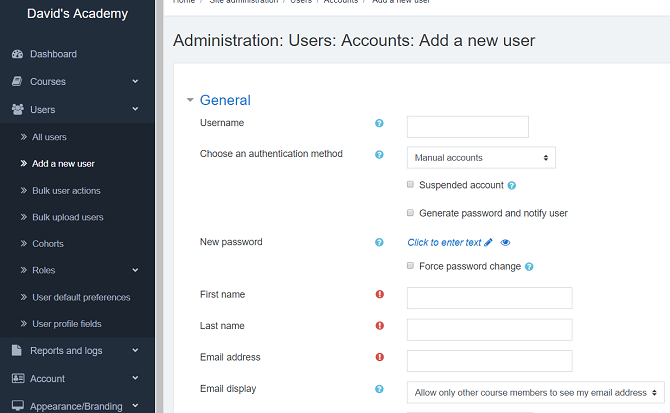The height and width of the screenshot is (413, 670).
Task: Click the Email address input field
Action: click(489, 361)
